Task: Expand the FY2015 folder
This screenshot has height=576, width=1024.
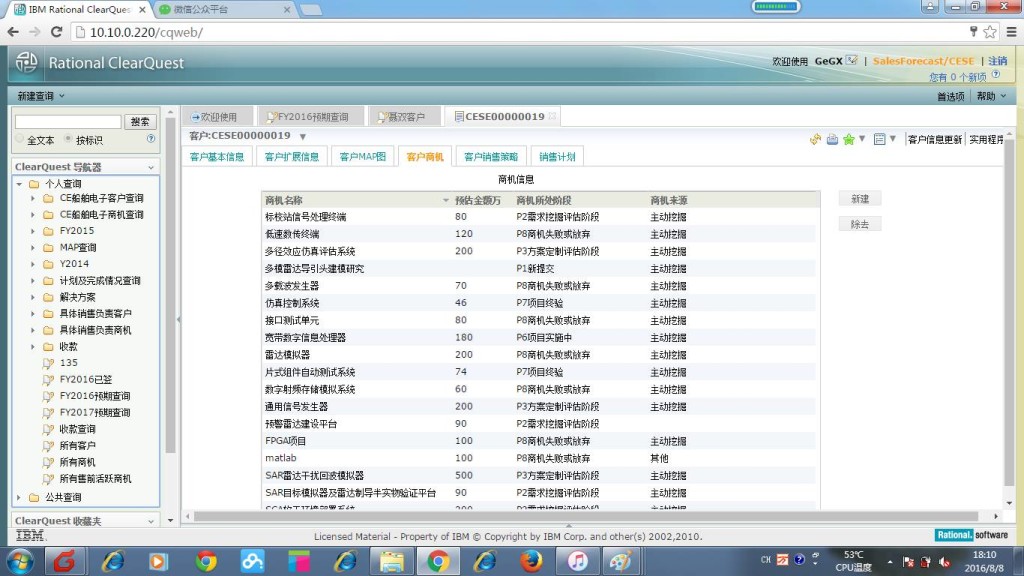Action: tap(33, 231)
